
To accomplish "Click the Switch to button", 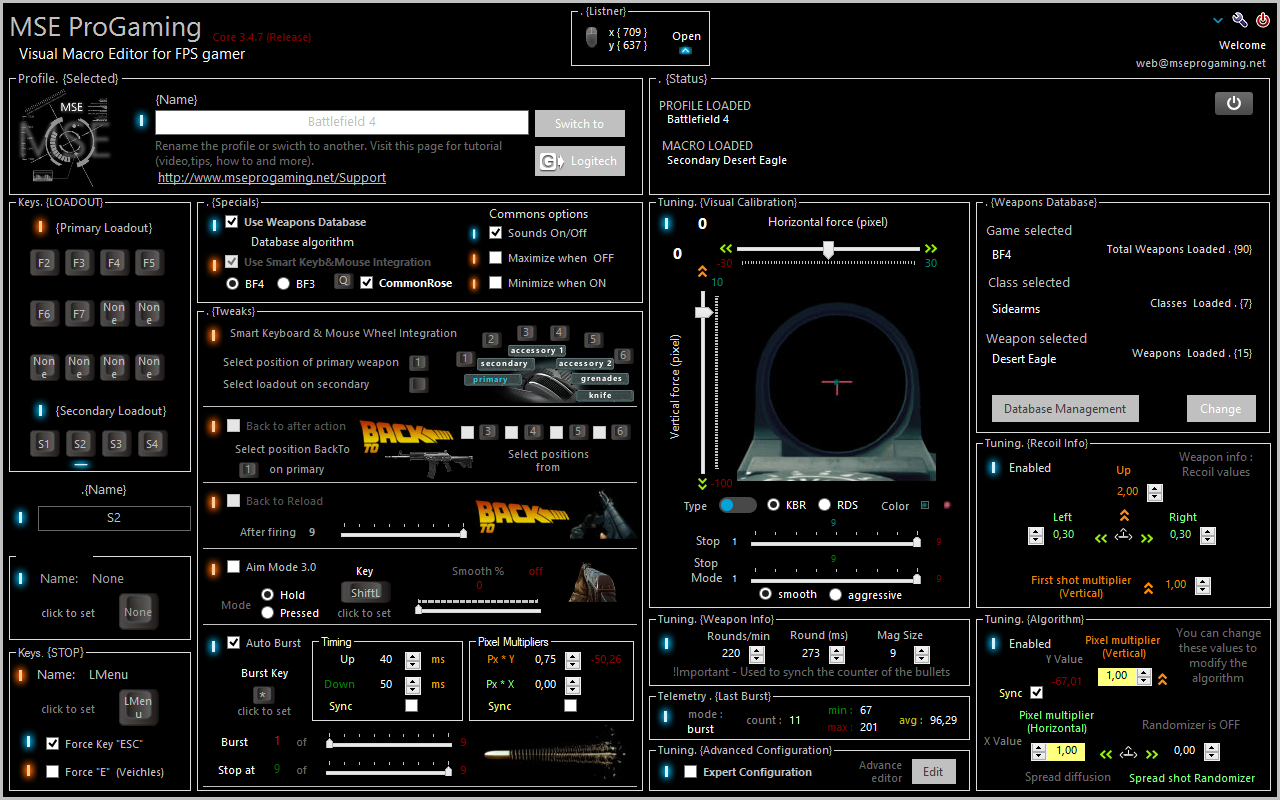I will coord(580,124).
